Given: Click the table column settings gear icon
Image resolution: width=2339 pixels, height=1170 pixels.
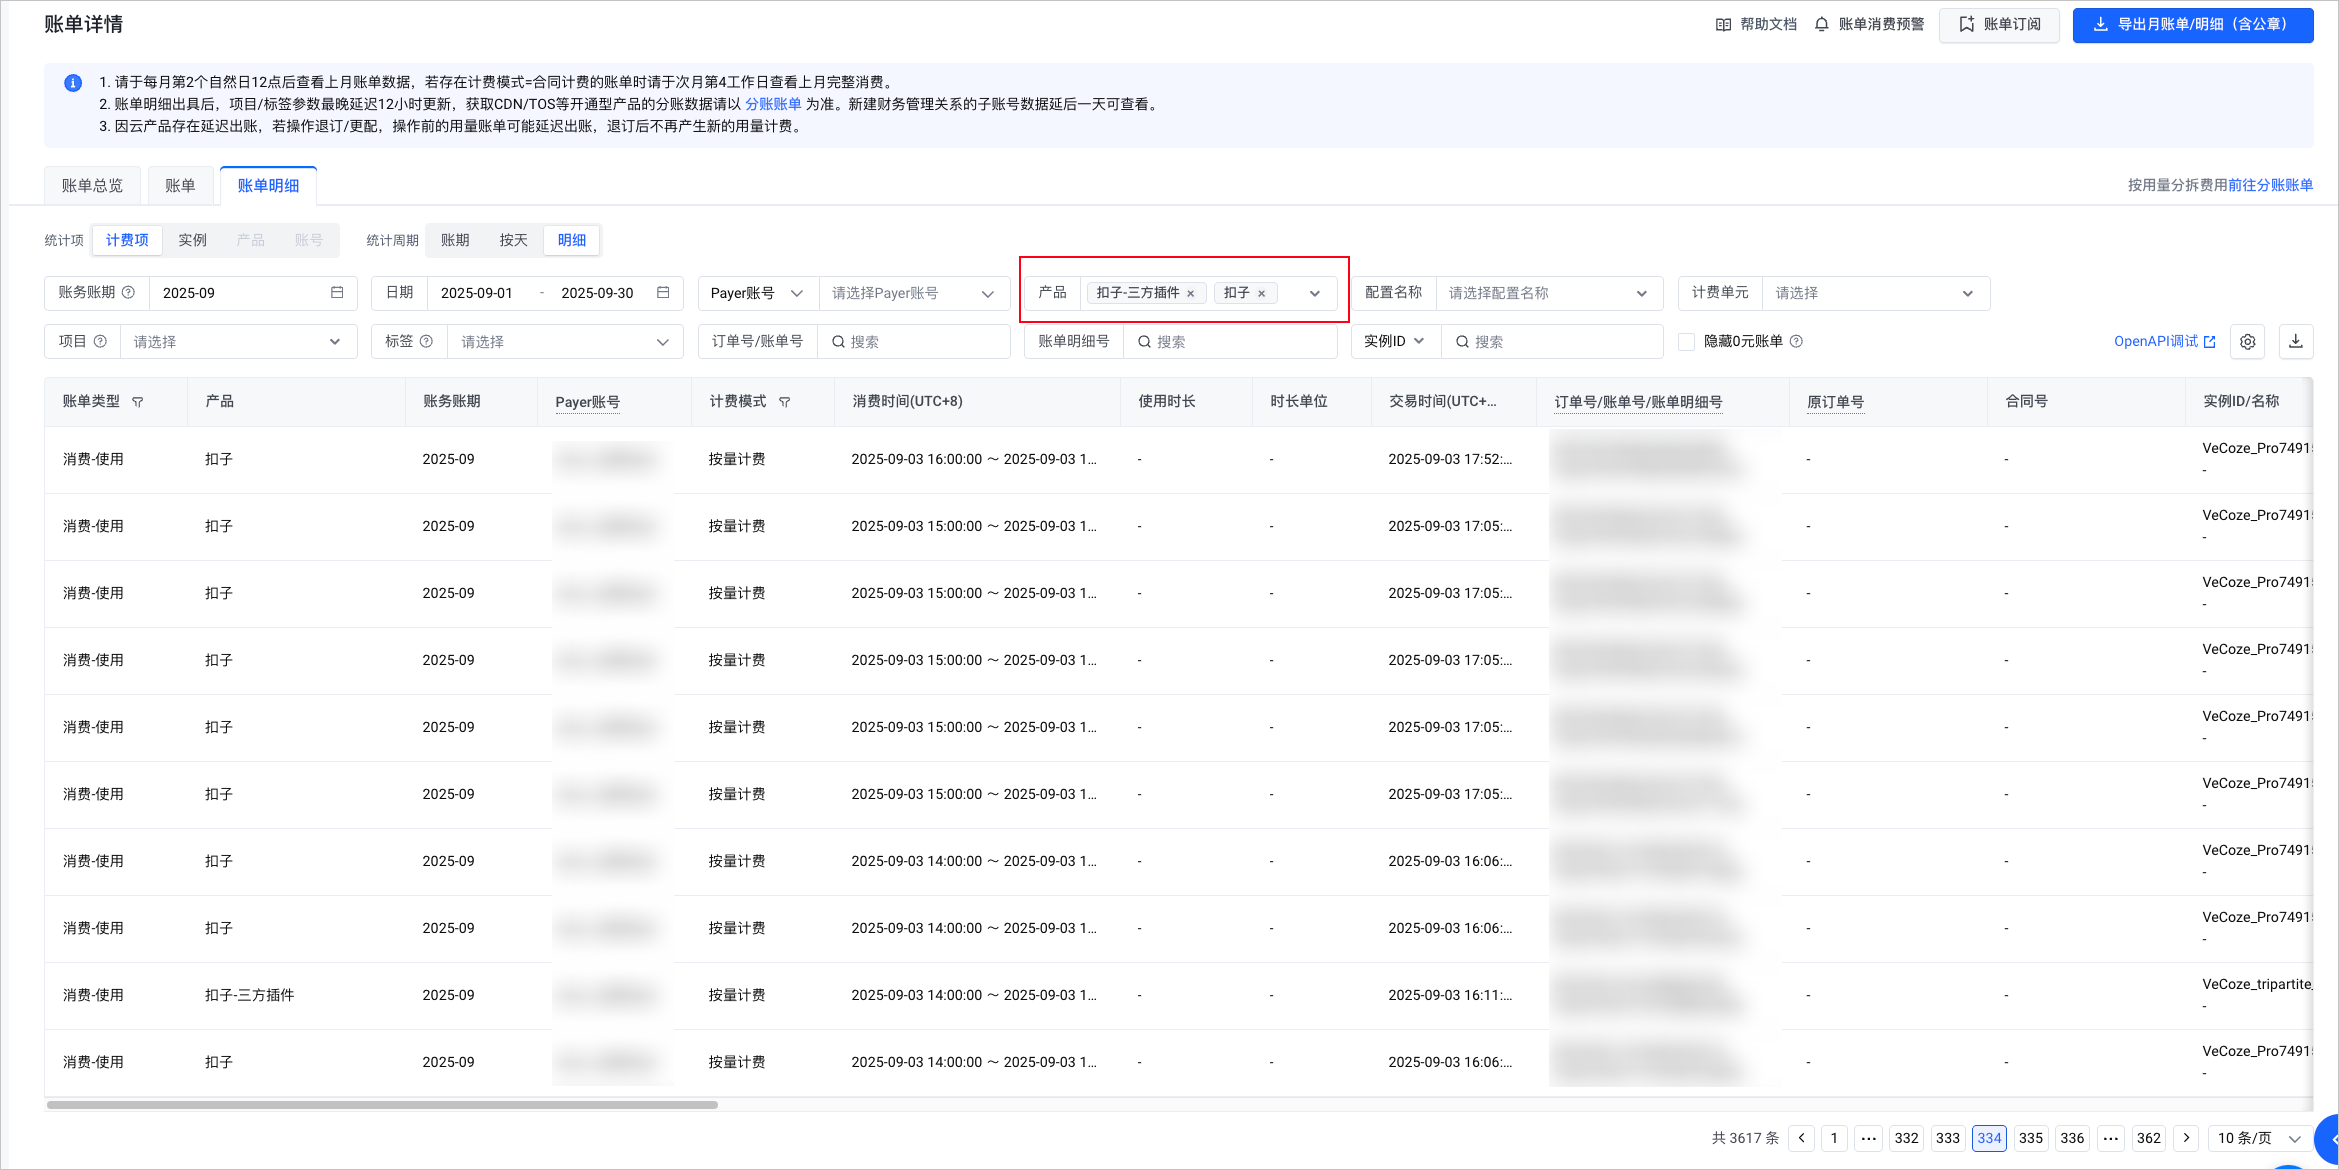Looking at the screenshot, I should point(2247,342).
